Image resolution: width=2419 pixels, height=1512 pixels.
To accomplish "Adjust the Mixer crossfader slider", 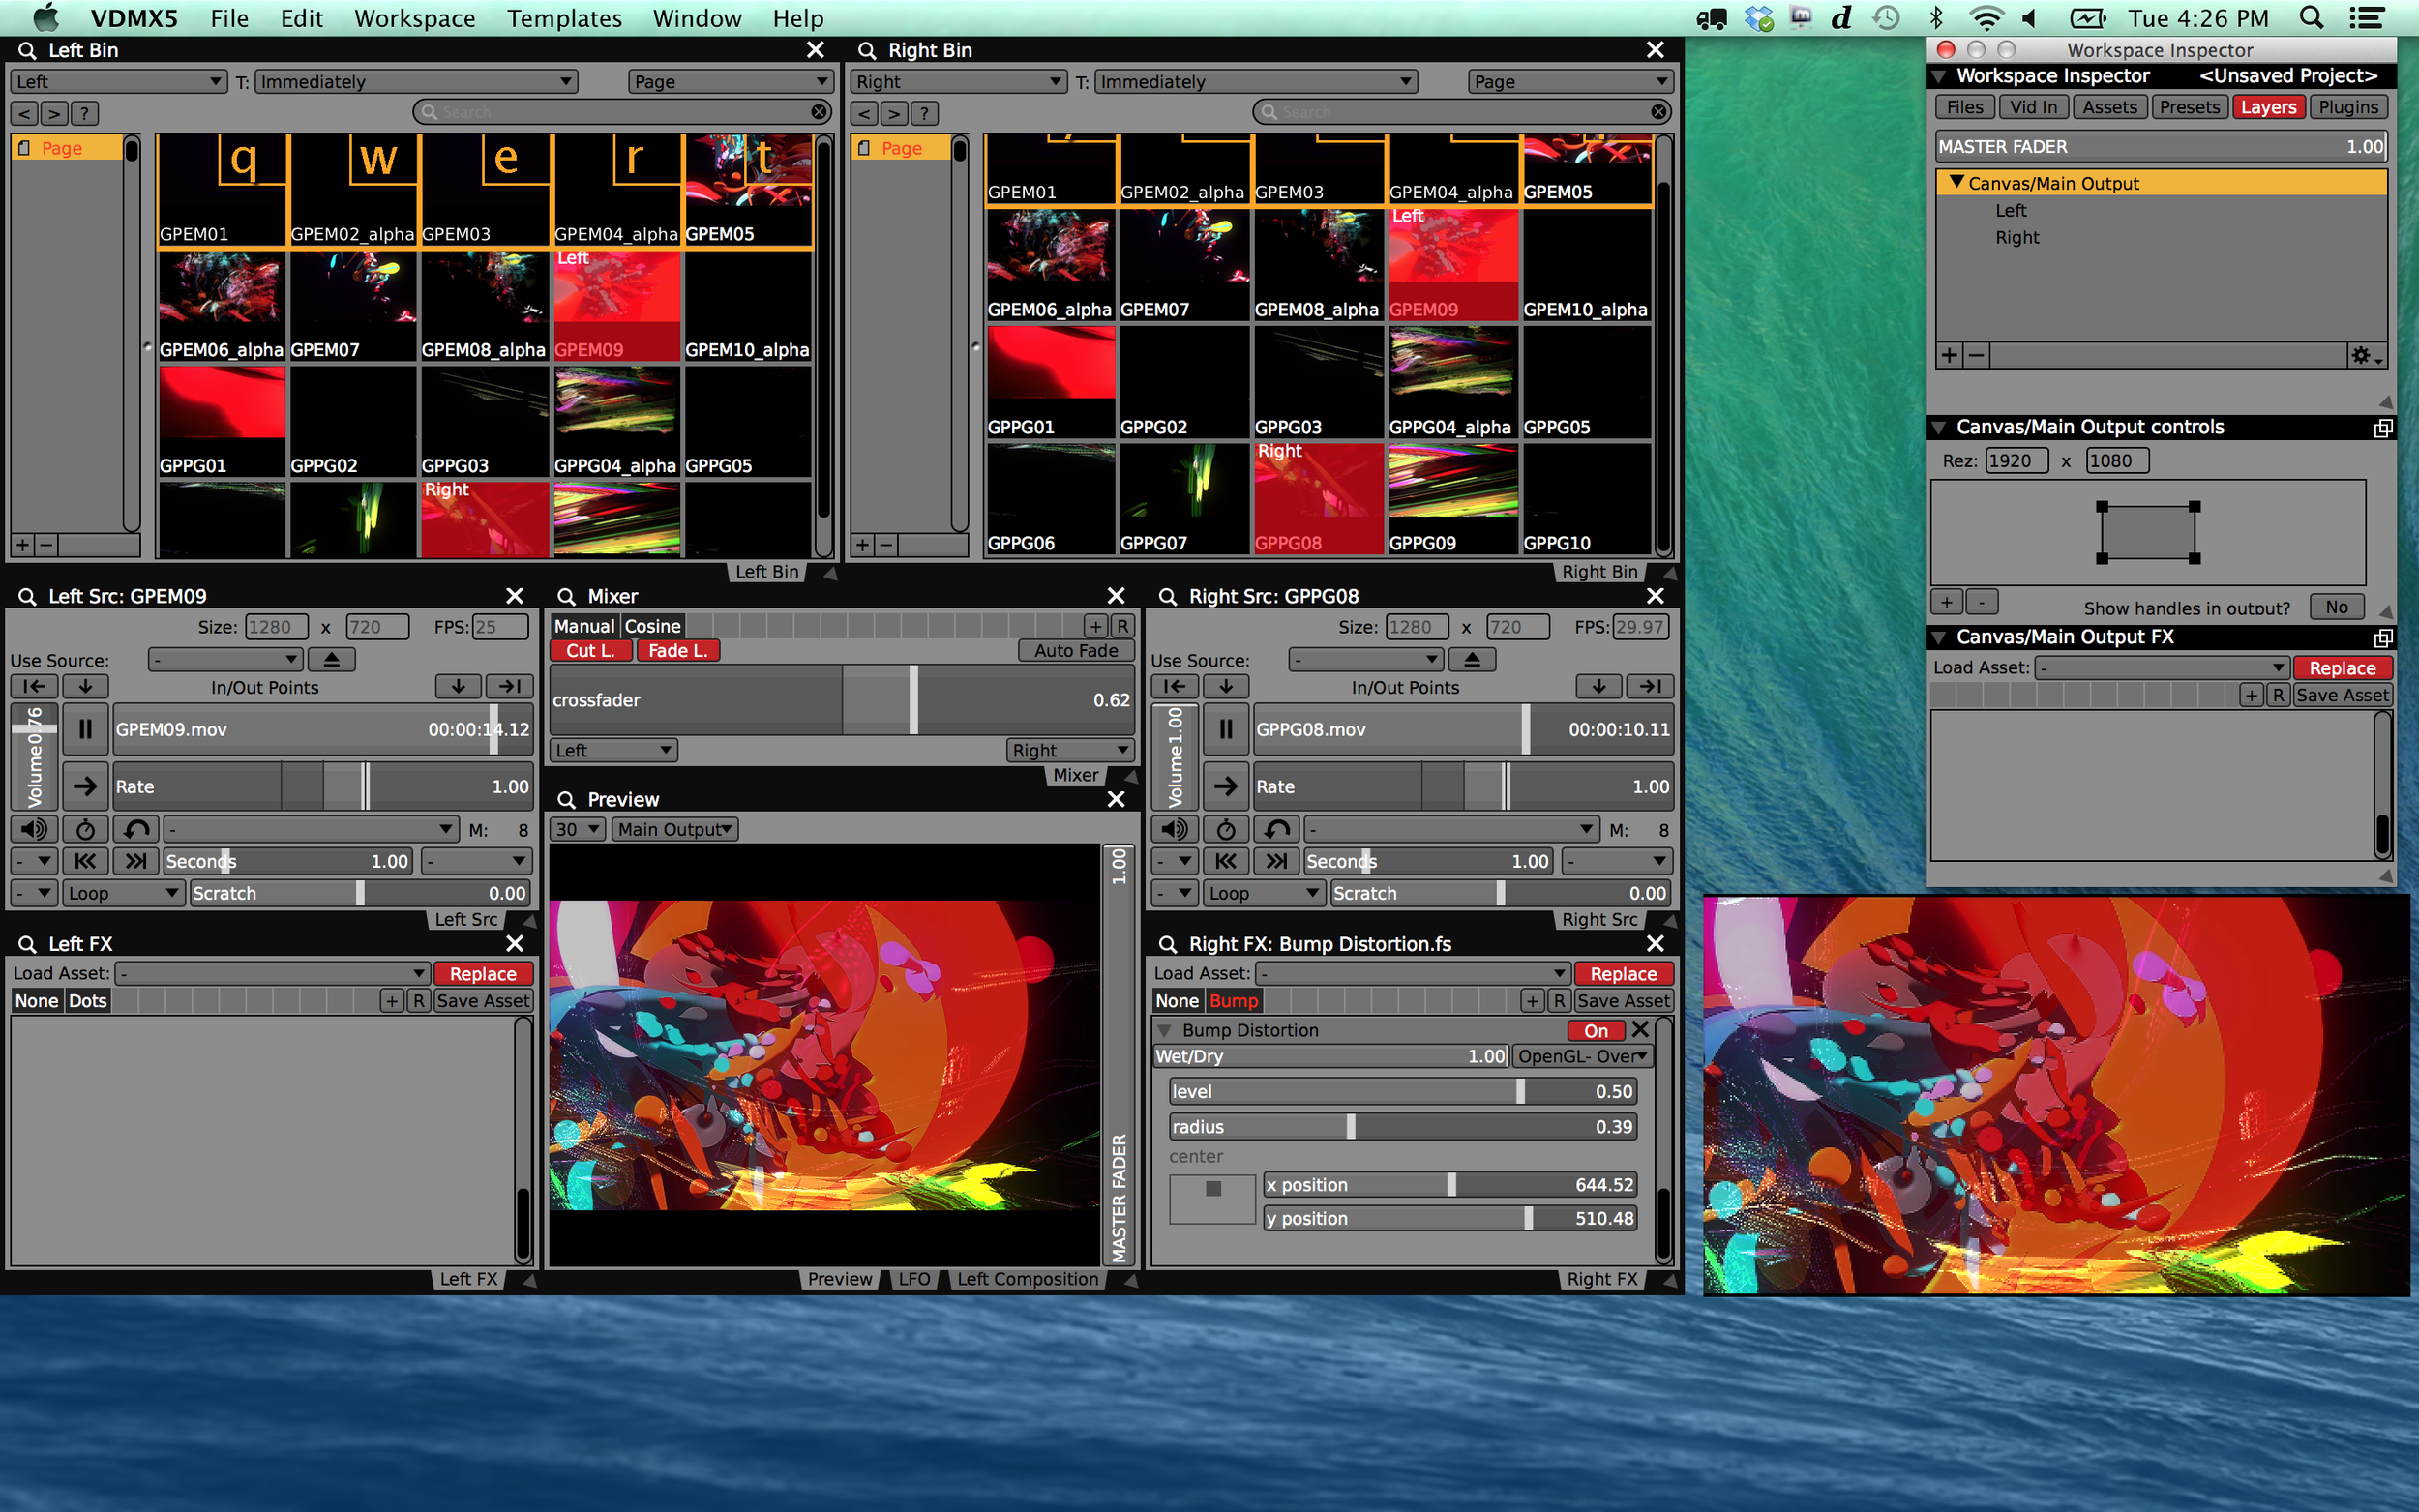I will tap(842, 700).
